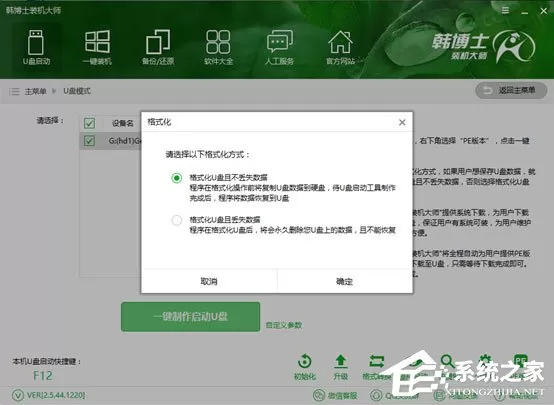Viewport: 554px width, 405px height.
Task: Click 取消 in format dialog
Action: pyautogui.click(x=209, y=281)
